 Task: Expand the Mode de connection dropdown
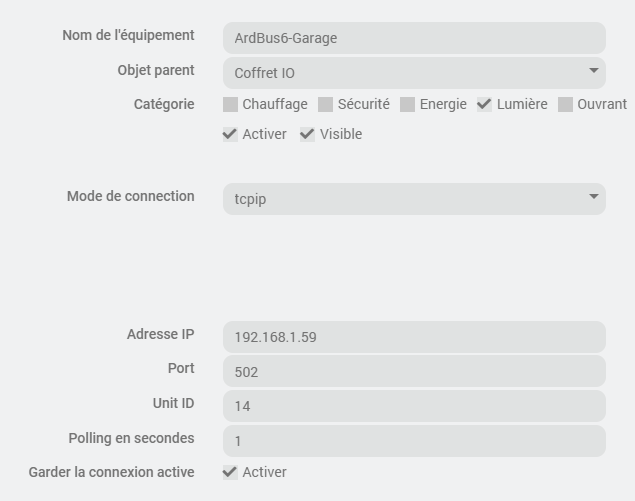pos(414,198)
